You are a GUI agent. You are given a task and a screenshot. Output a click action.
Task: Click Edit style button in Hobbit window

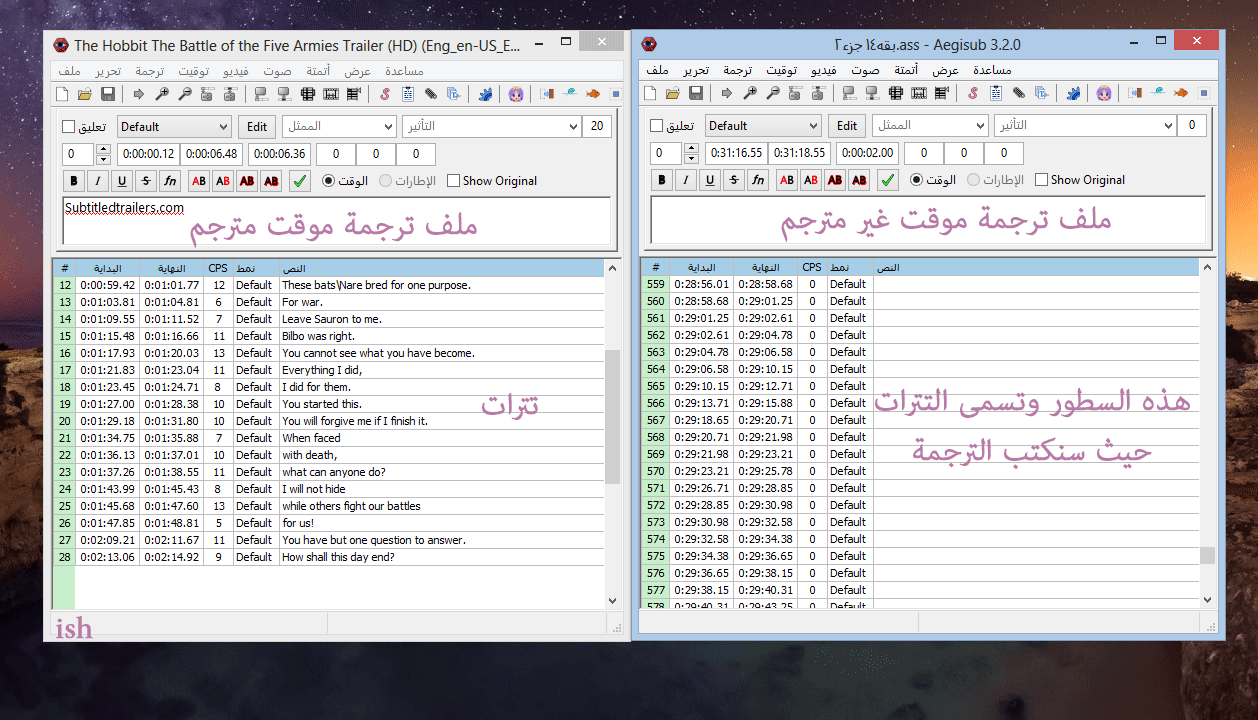click(257, 127)
